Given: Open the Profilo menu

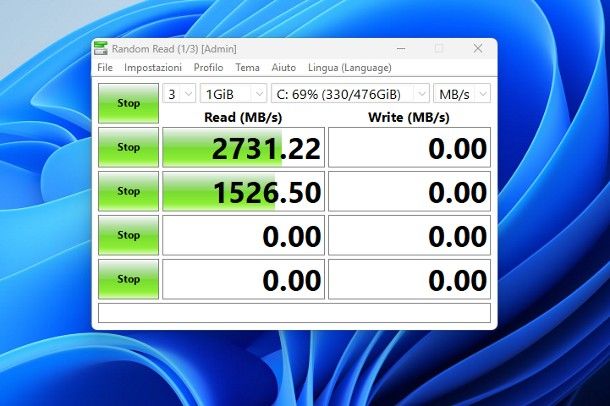Looking at the screenshot, I should coord(209,68).
